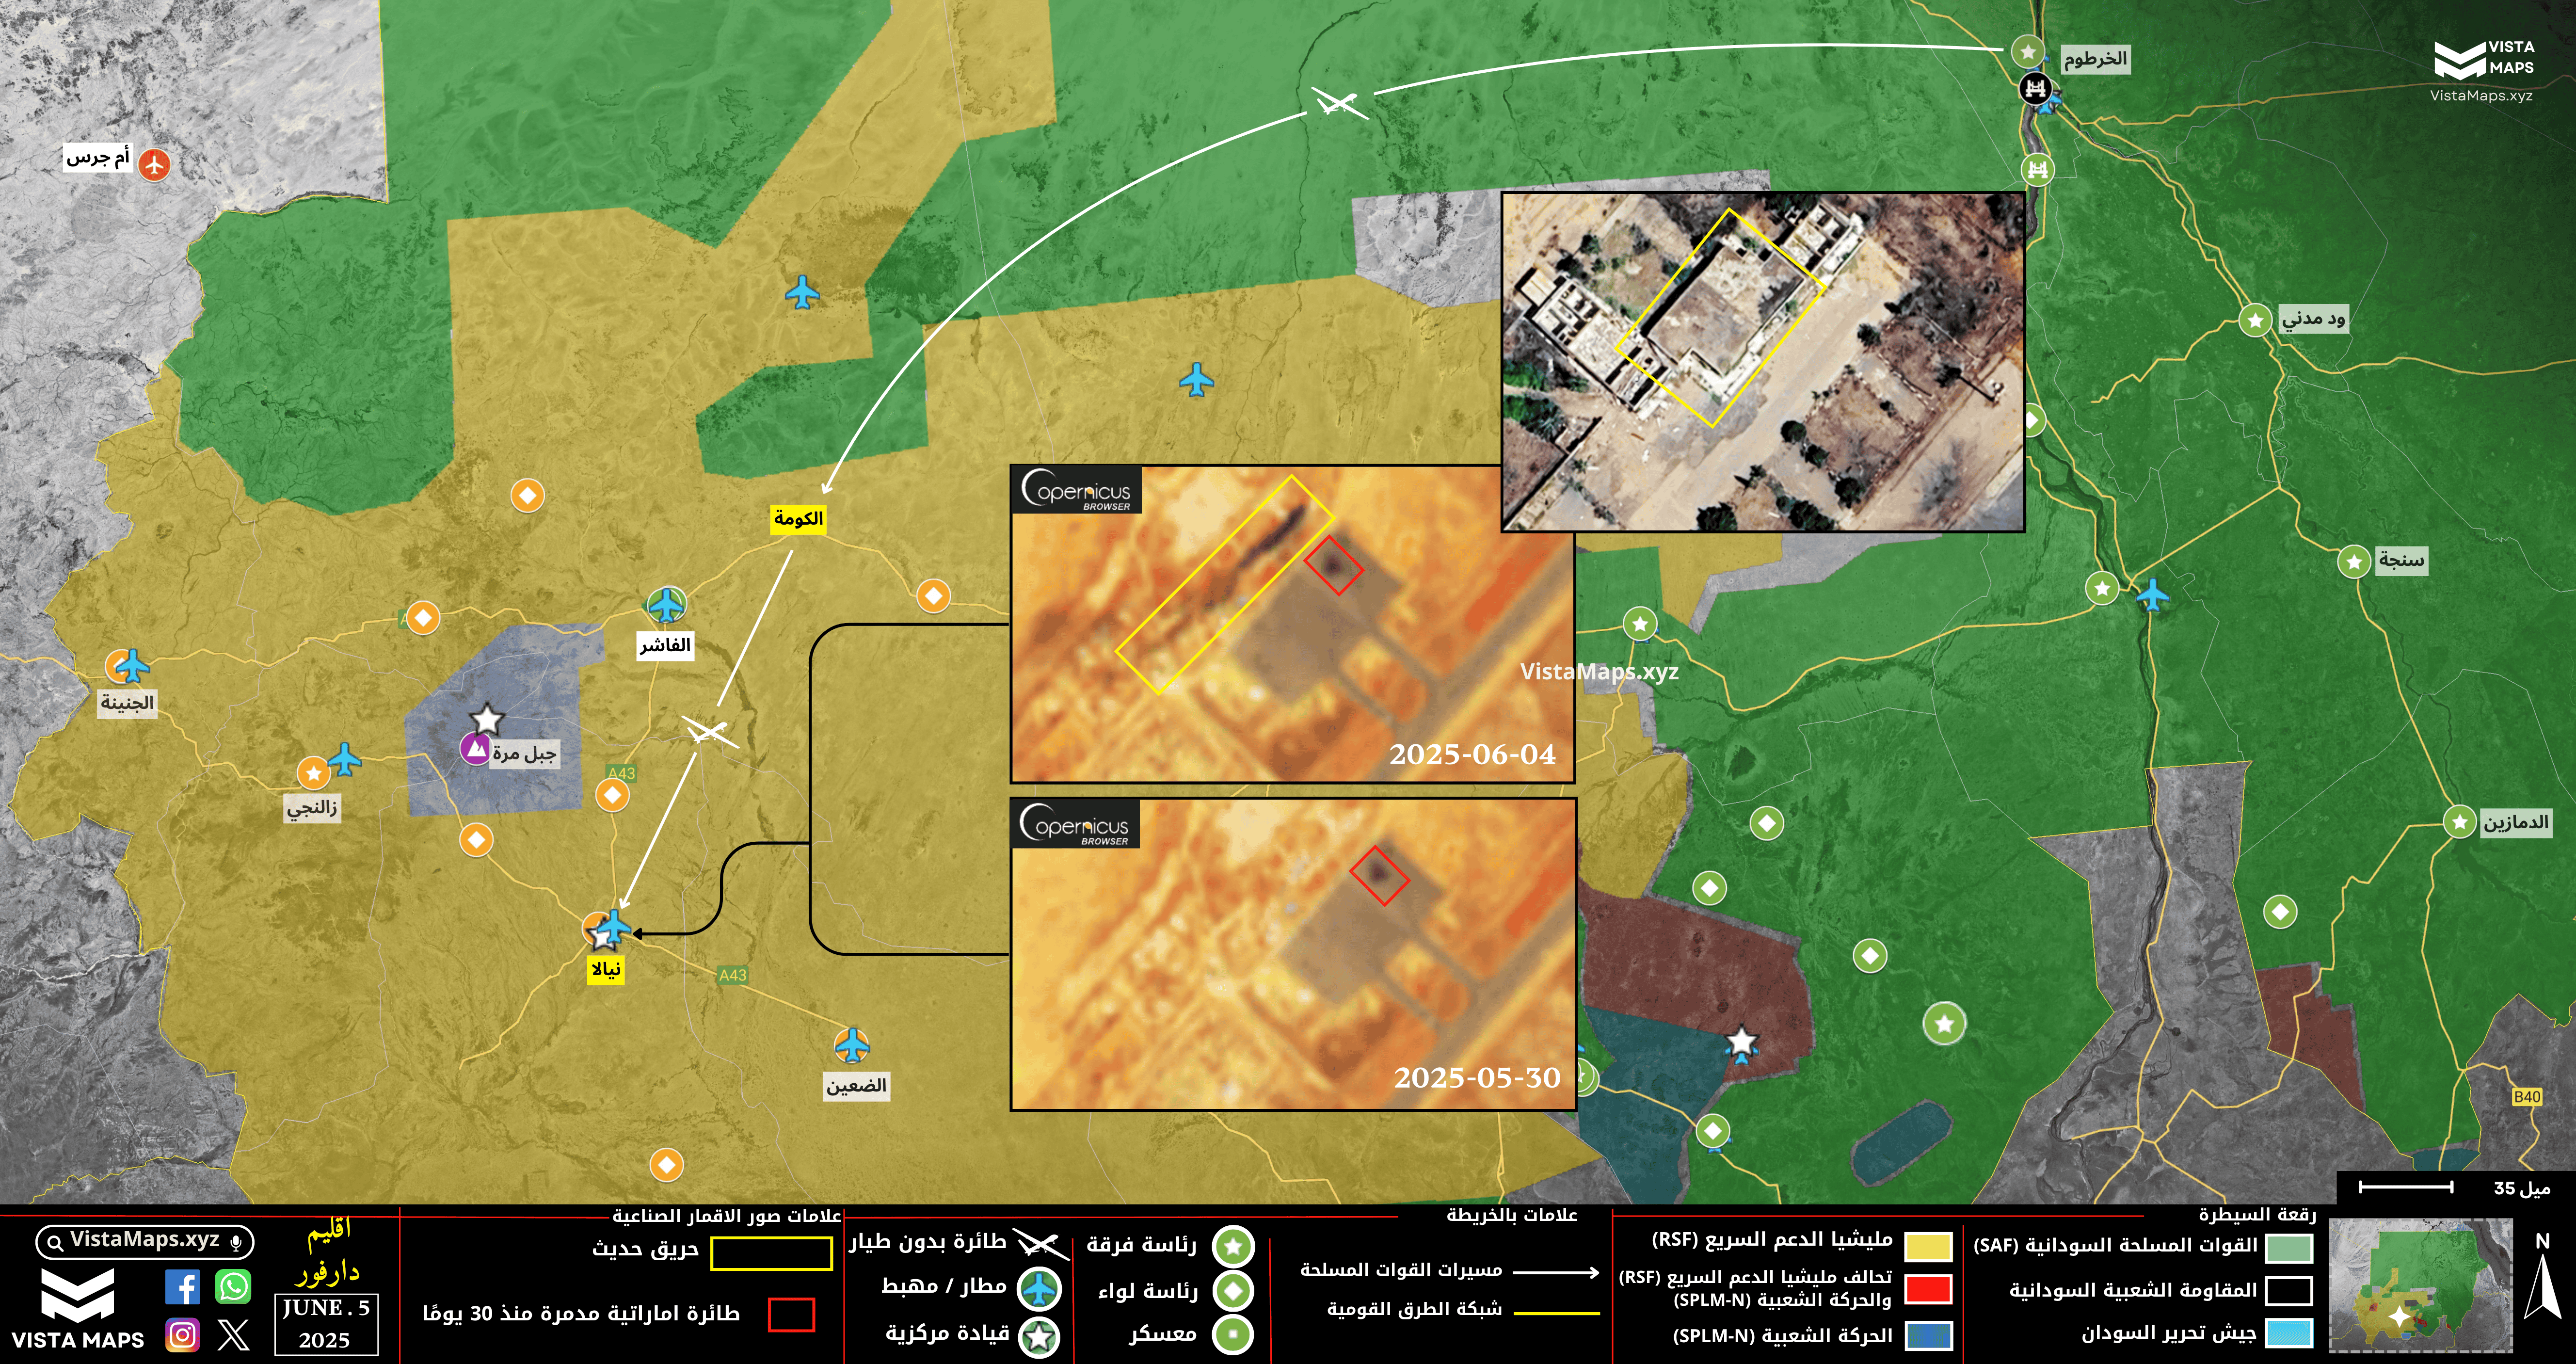Click the legend icon for معسكر
Viewport: 2576px width, 1364px height.
[1233, 1335]
